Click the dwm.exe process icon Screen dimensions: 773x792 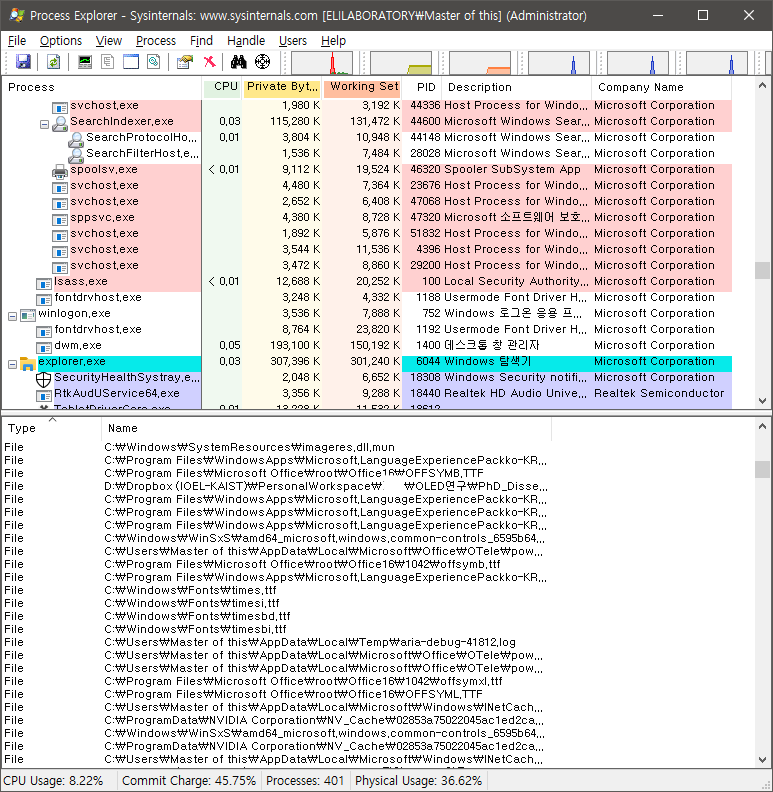pyautogui.click(x=43, y=348)
